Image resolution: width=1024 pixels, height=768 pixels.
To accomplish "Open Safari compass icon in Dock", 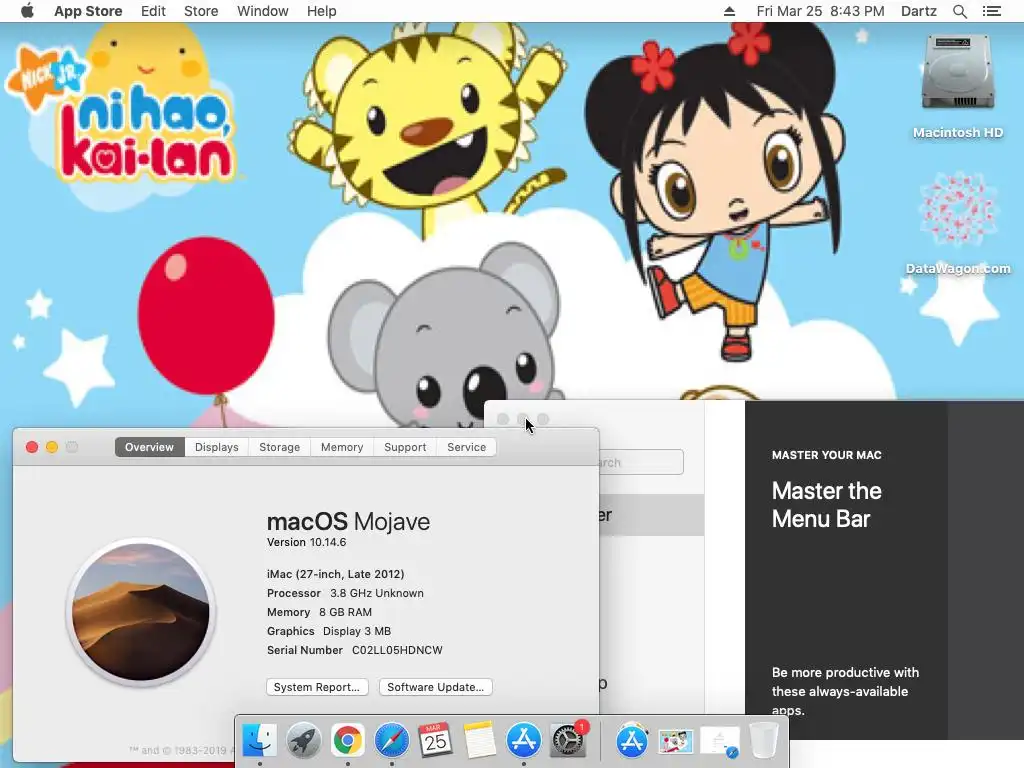I will [x=391, y=741].
